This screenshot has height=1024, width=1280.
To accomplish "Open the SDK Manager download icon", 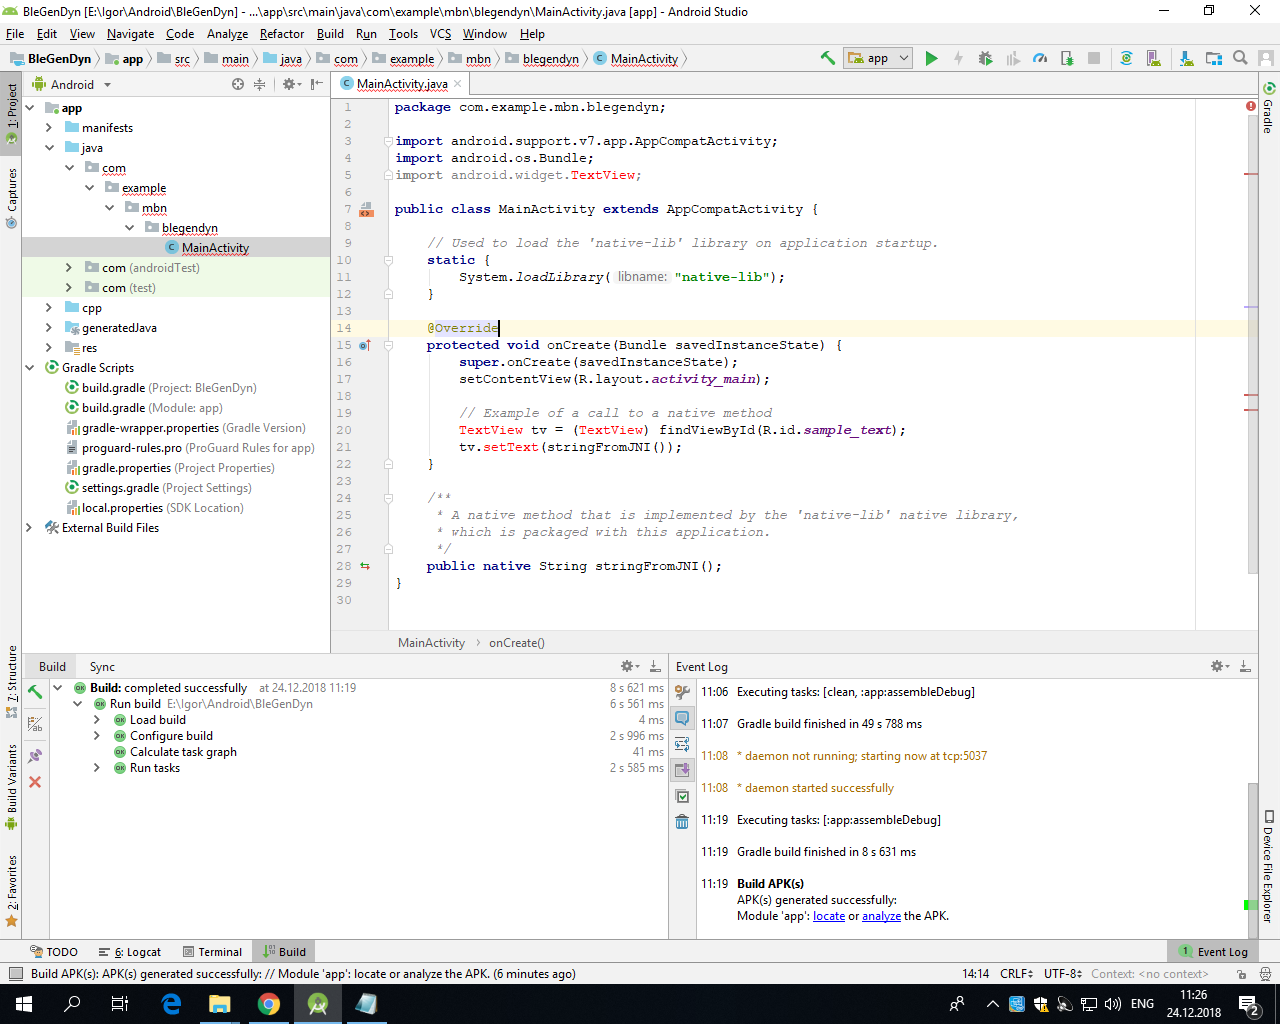I will [1186, 58].
